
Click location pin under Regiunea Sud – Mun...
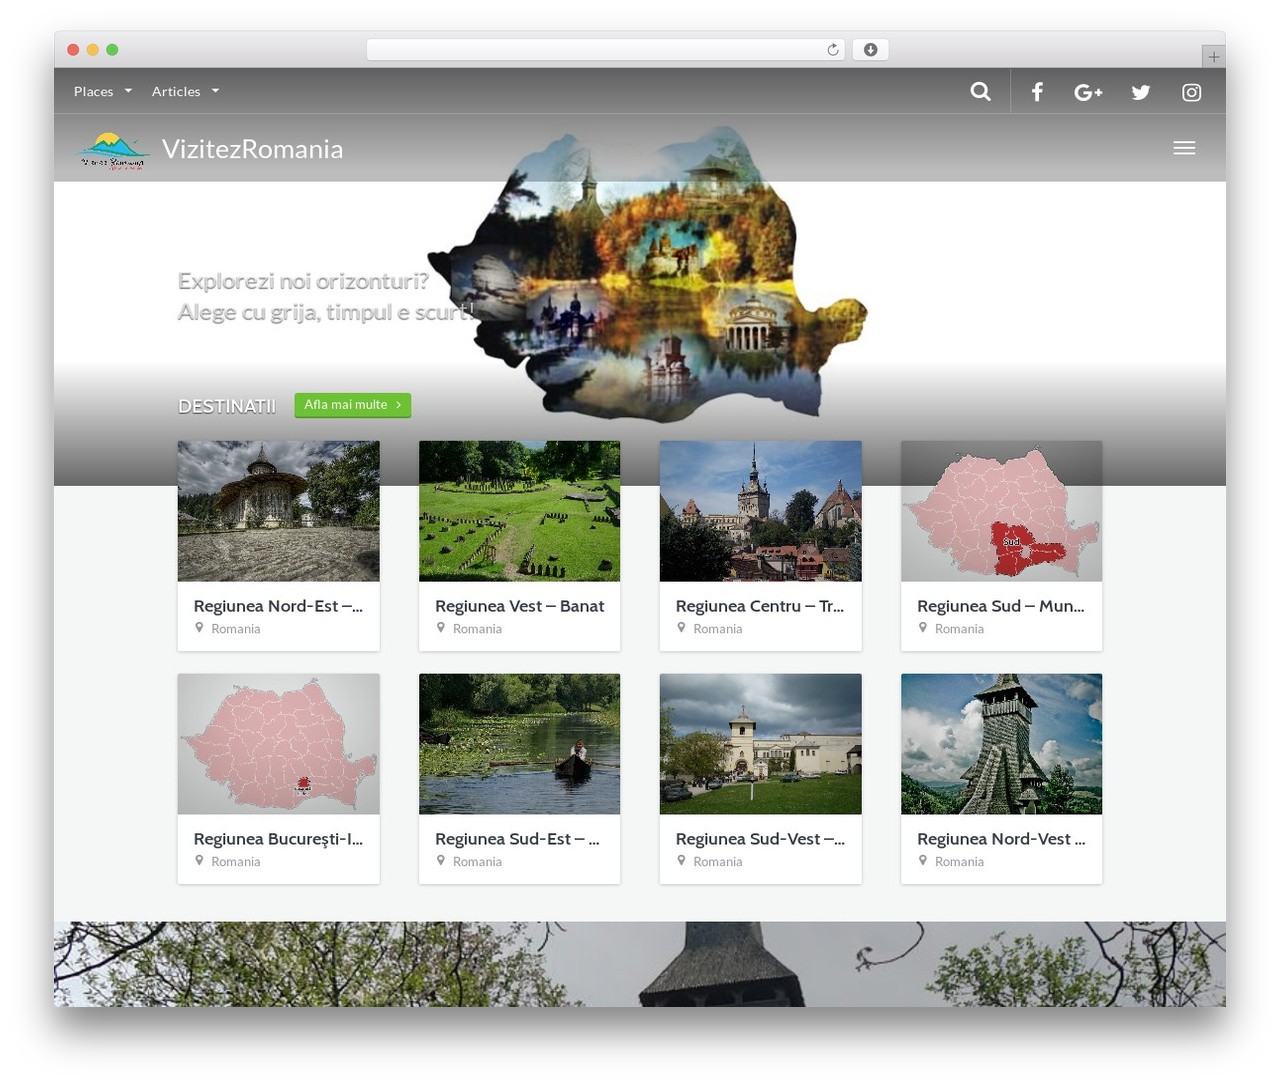click(x=922, y=628)
